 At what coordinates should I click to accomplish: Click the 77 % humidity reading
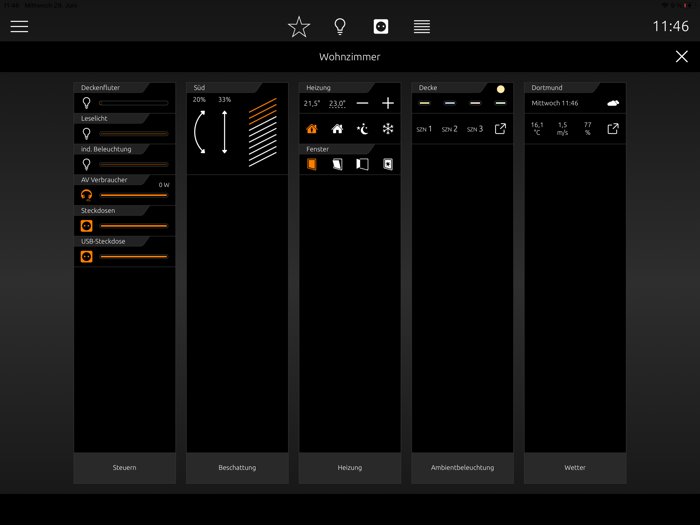tap(588, 129)
